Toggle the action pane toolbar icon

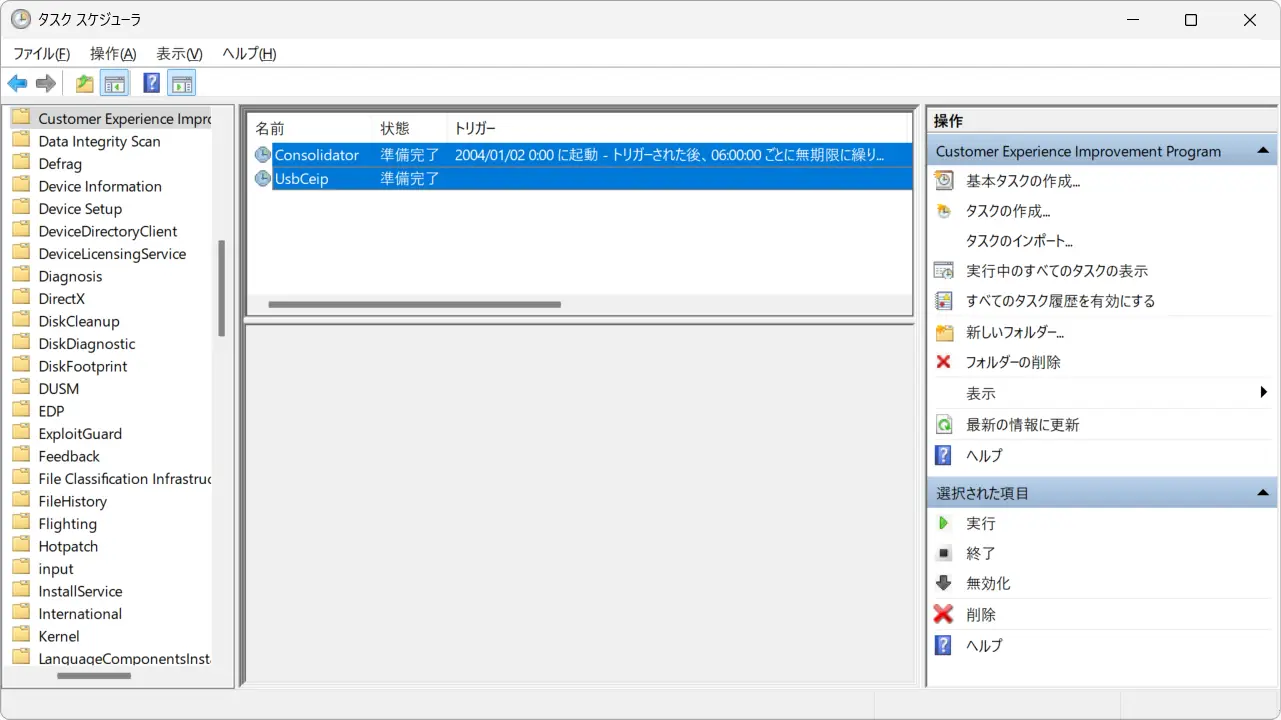181,83
